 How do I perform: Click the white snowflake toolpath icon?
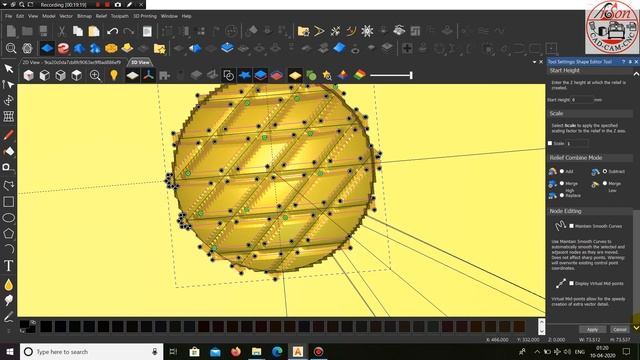tap(367, 31)
